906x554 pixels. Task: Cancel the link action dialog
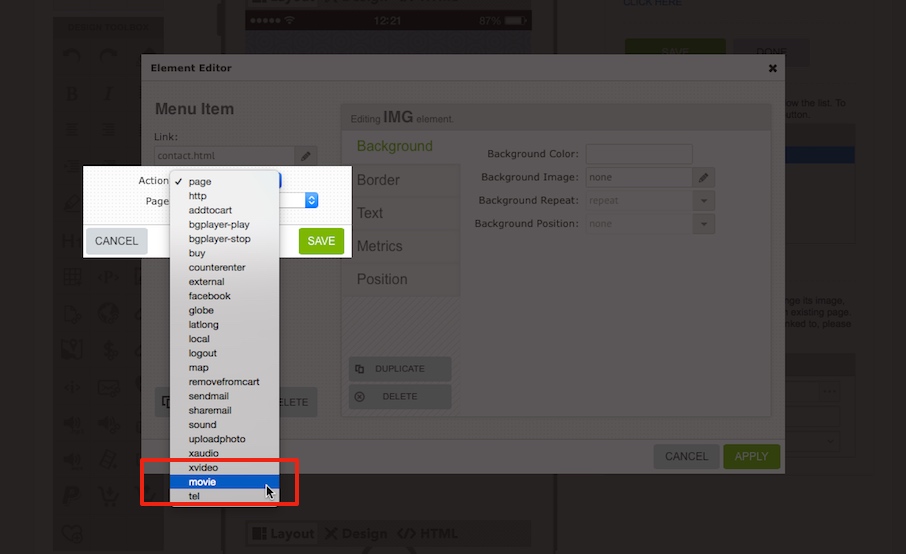[x=116, y=241]
